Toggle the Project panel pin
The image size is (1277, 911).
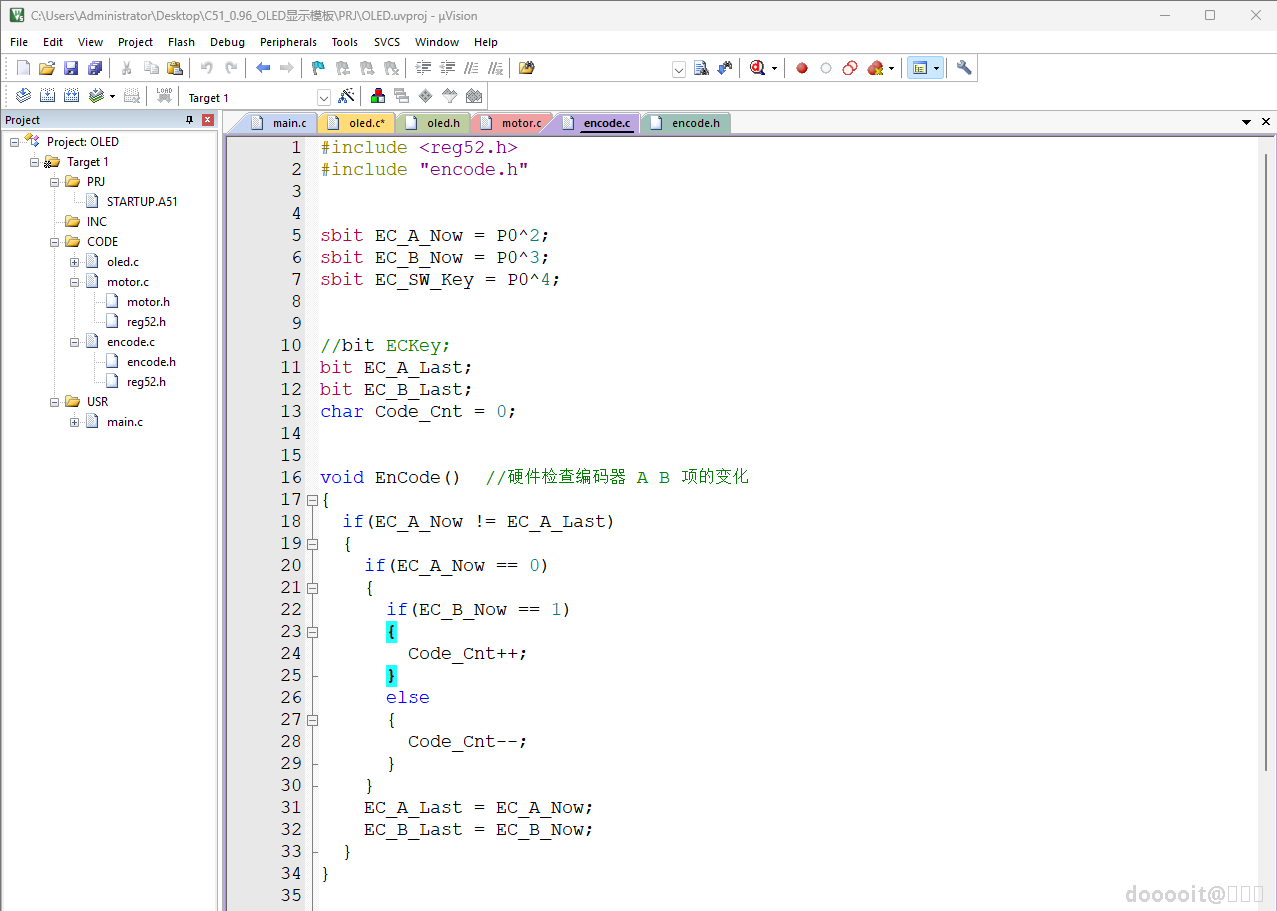tap(190, 120)
